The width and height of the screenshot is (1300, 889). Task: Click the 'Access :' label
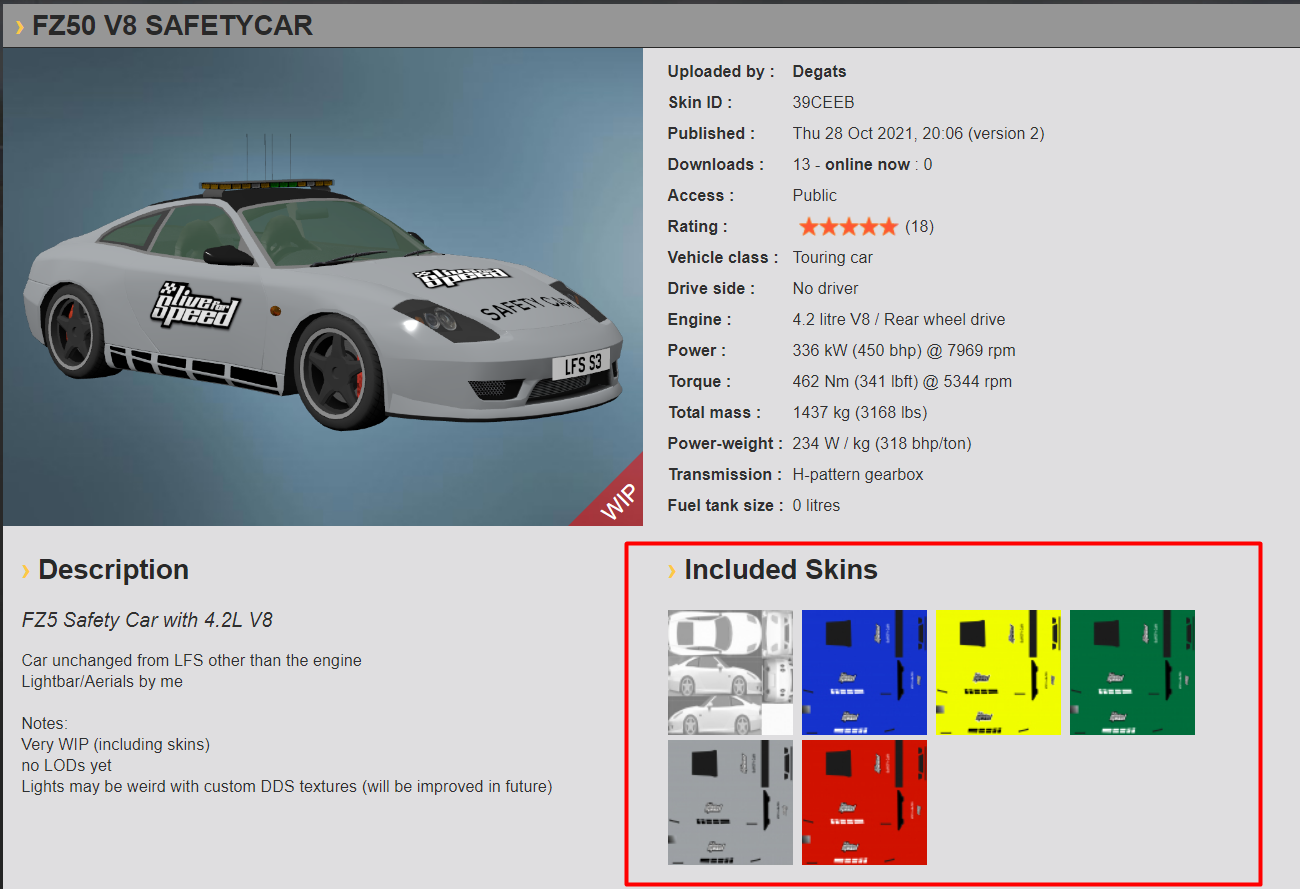[701, 196]
